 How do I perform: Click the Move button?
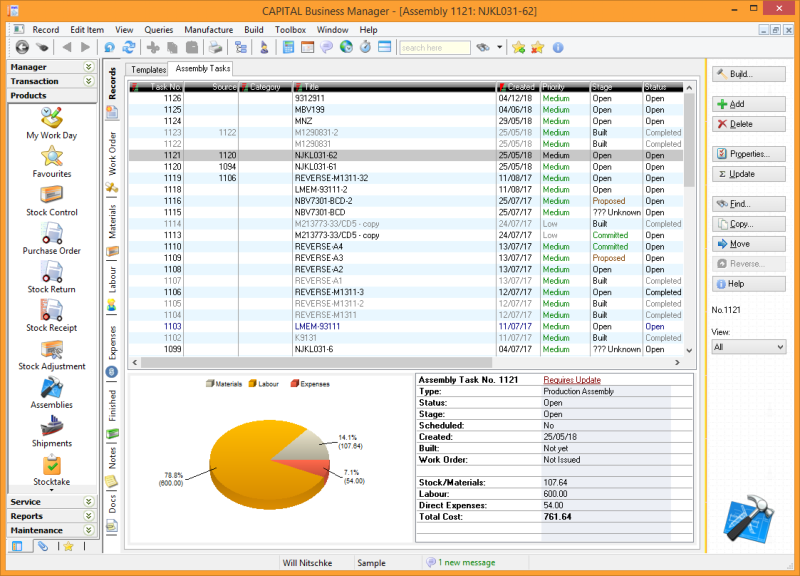click(x=748, y=244)
